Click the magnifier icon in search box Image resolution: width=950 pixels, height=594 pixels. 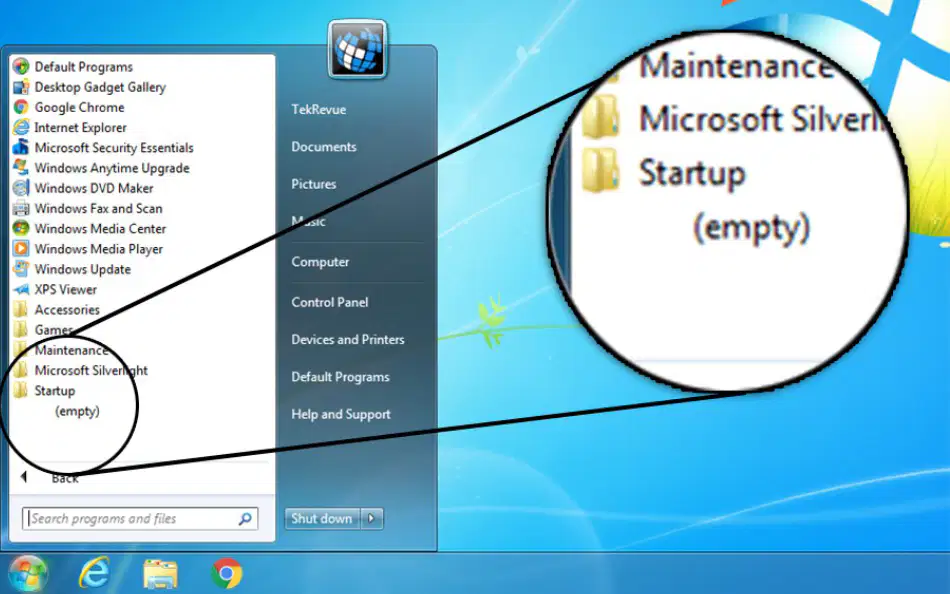[x=245, y=519]
